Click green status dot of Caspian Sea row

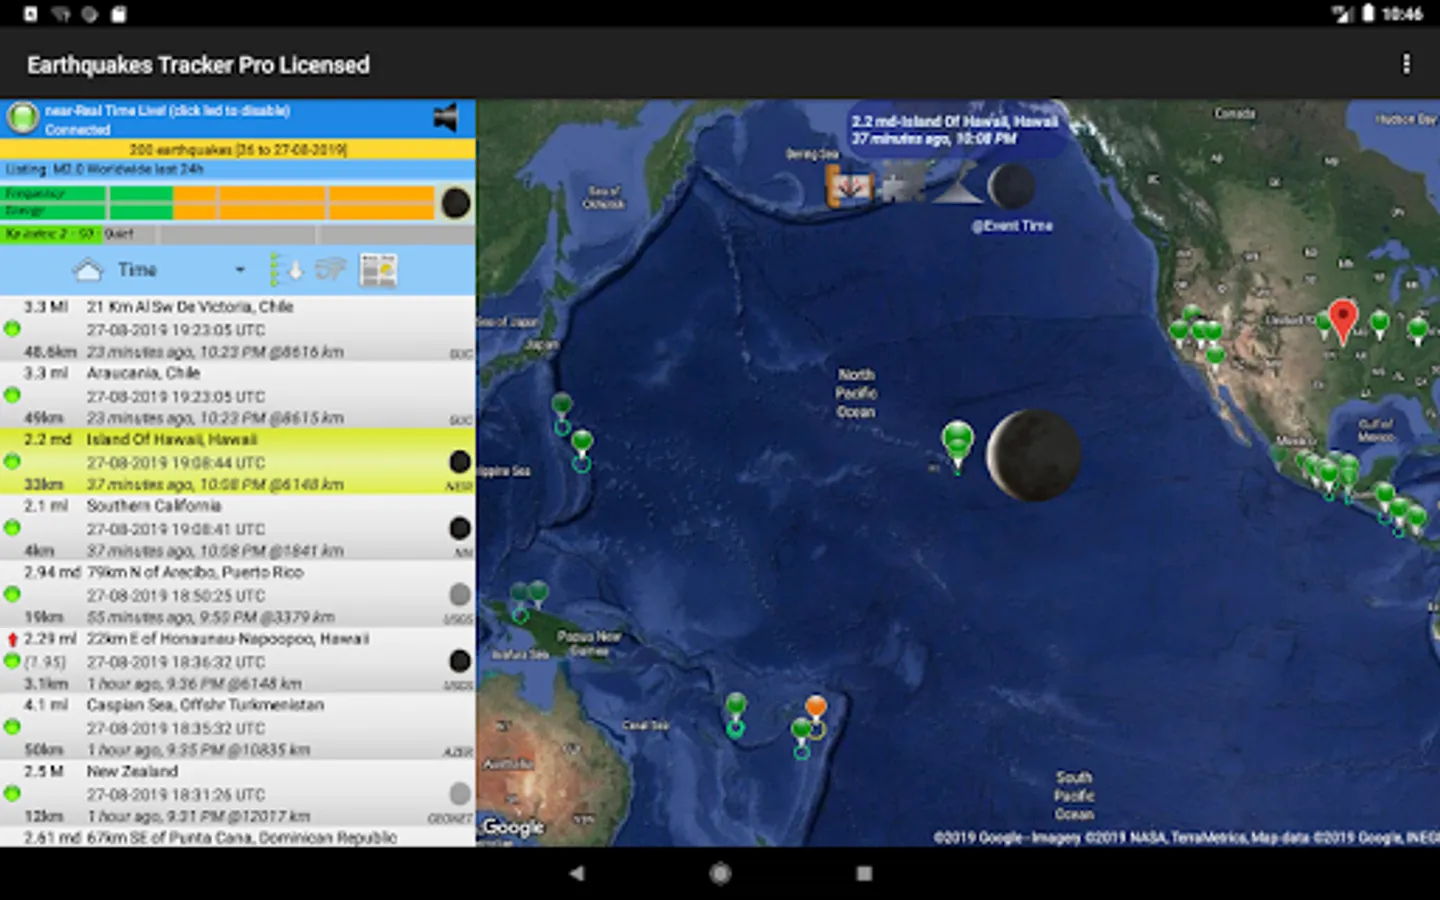tap(12, 727)
